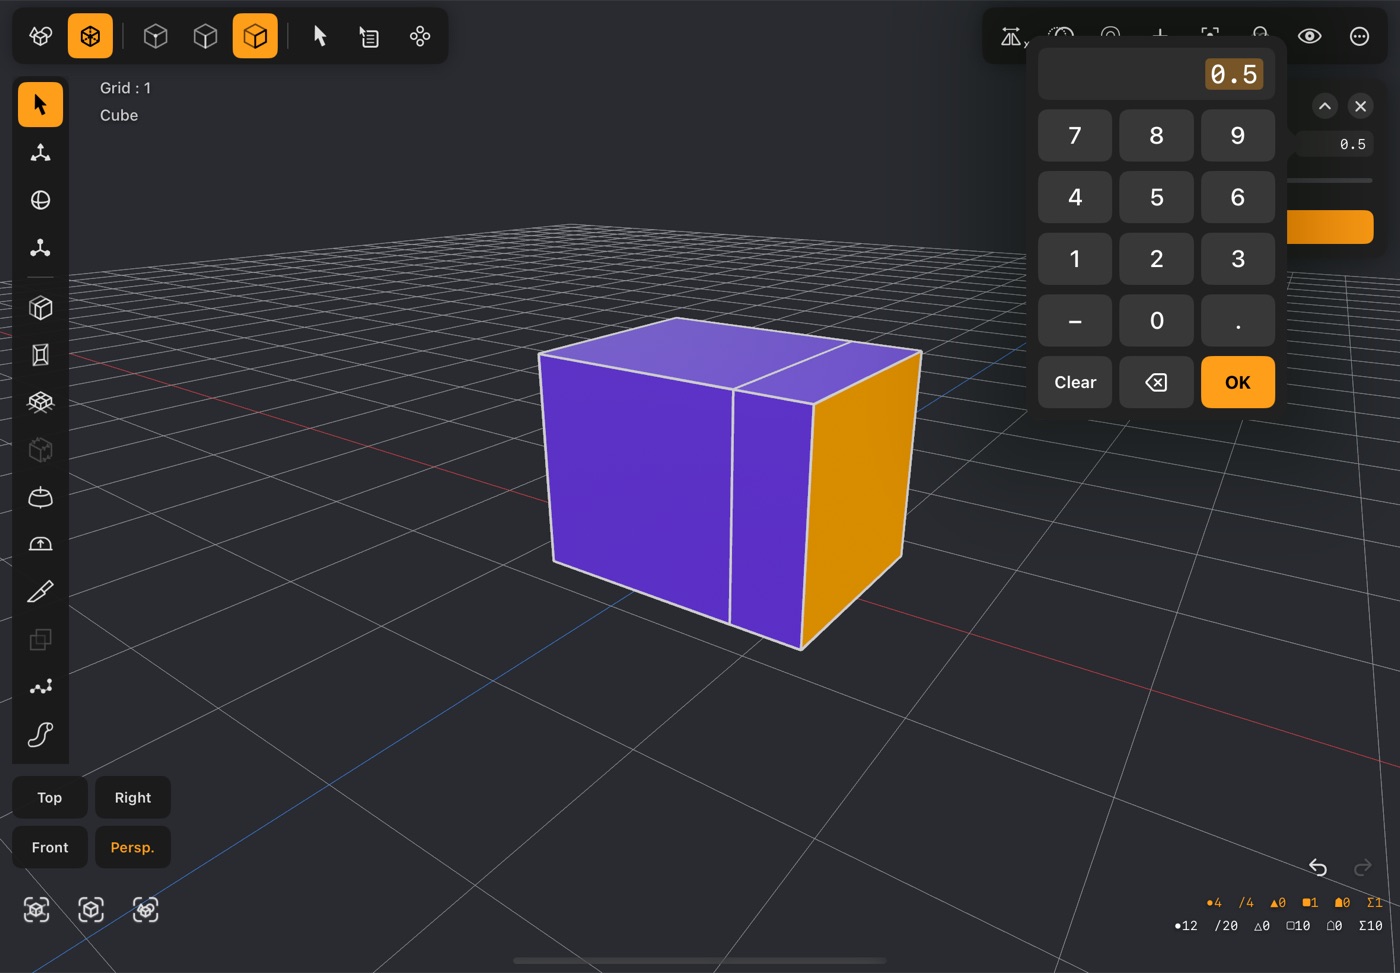1400x973 pixels.
Task: Choose the scale gizmo tool
Action: click(40, 247)
